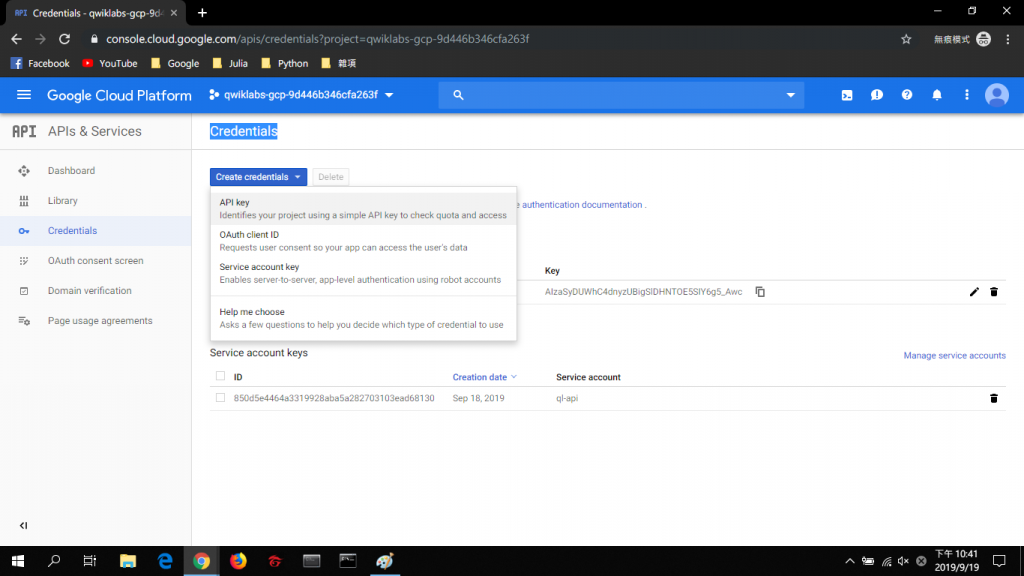This screenshot has height=576, width=1024.
Task: Open Page usage agreements
Action: 95,321
